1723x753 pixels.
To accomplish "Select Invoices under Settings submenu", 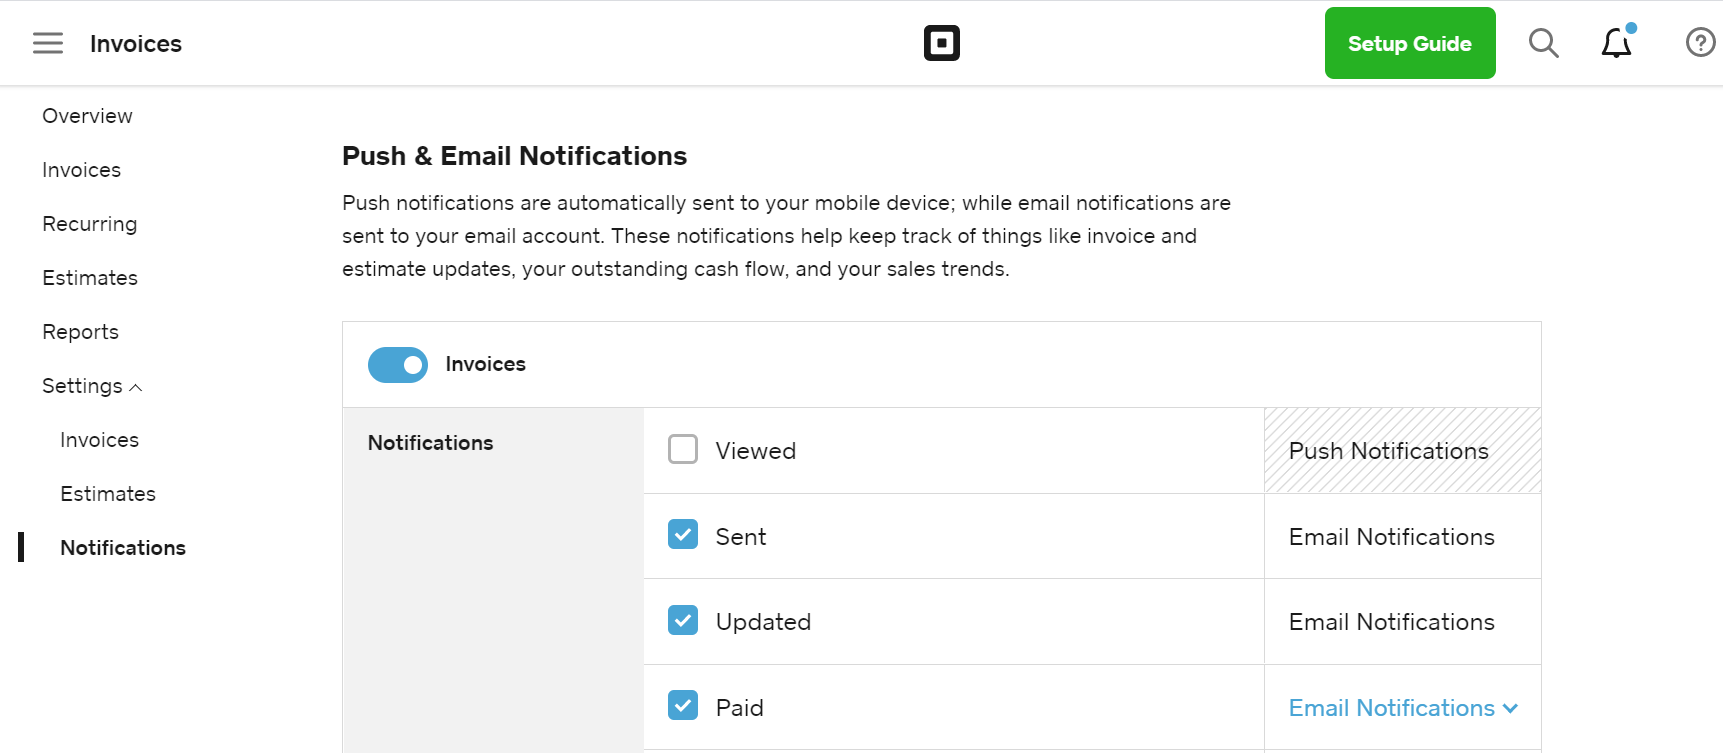I will click(x=99, y=440).
